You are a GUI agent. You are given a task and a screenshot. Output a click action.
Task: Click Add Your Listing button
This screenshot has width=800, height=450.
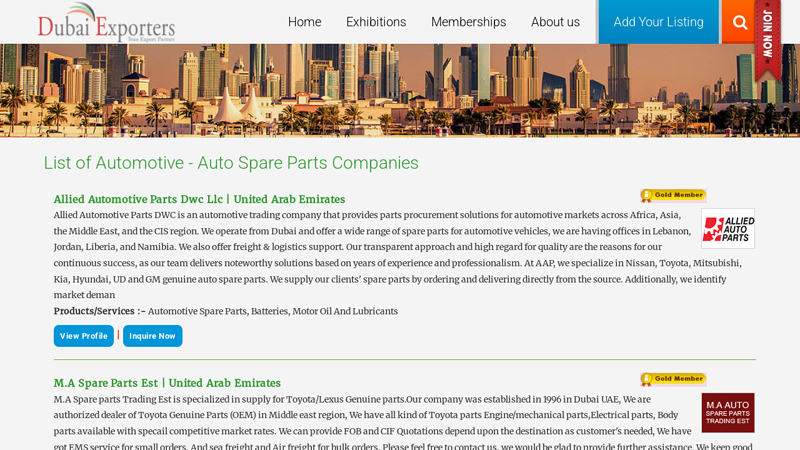click(658, 22)
